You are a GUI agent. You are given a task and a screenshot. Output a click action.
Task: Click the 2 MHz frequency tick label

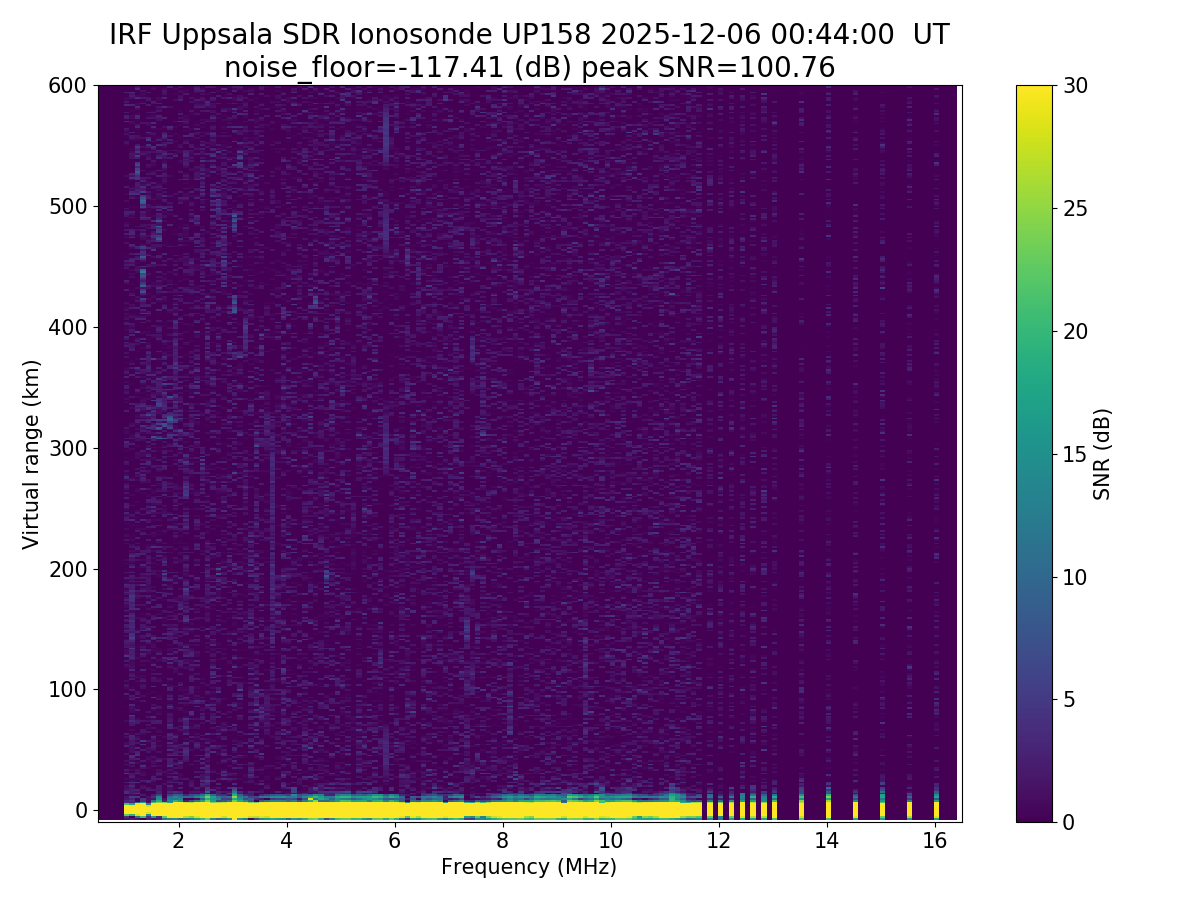coord(179,841)
